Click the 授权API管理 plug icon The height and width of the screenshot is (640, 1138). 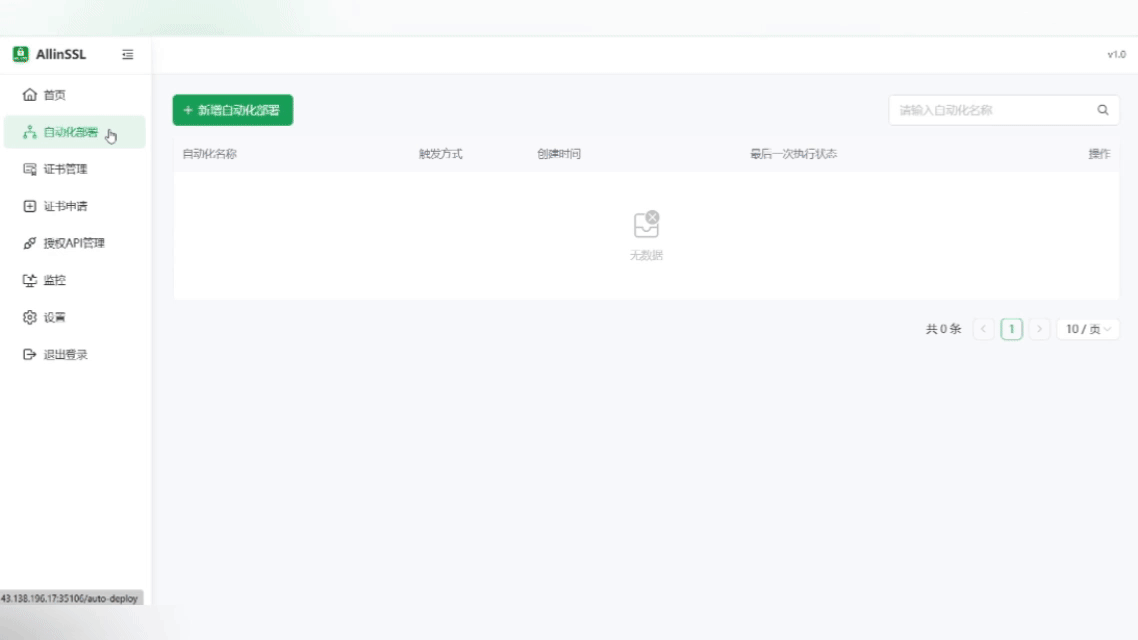29,243
